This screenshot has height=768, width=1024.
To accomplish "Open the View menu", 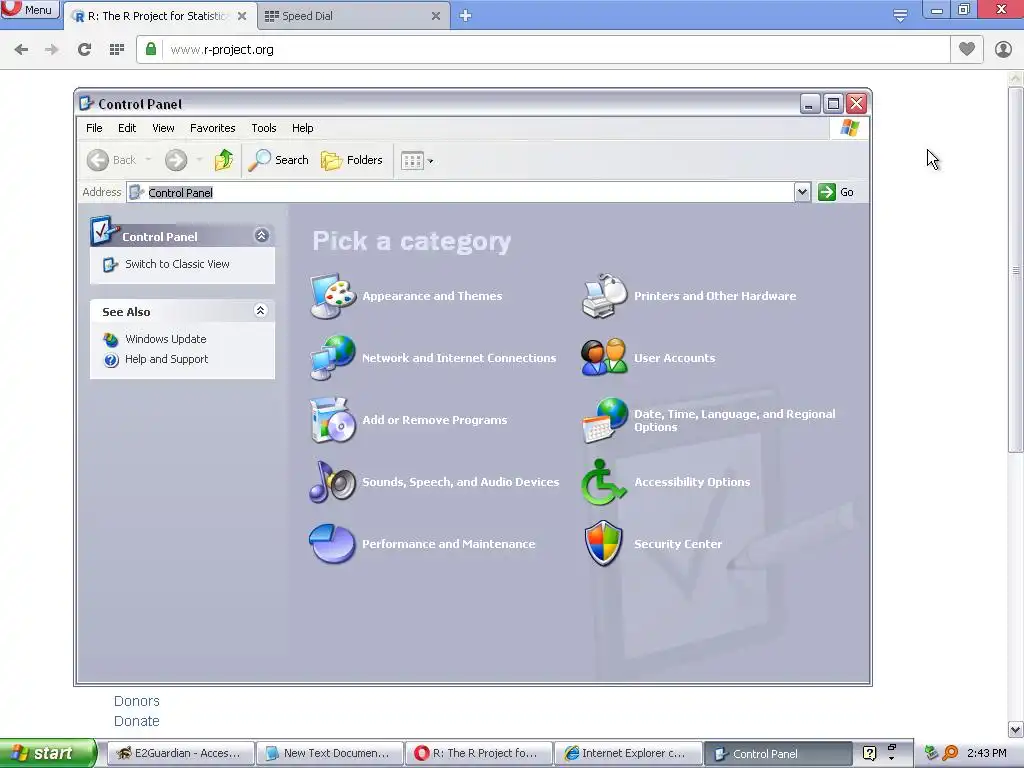I will (x=163, y=128).
